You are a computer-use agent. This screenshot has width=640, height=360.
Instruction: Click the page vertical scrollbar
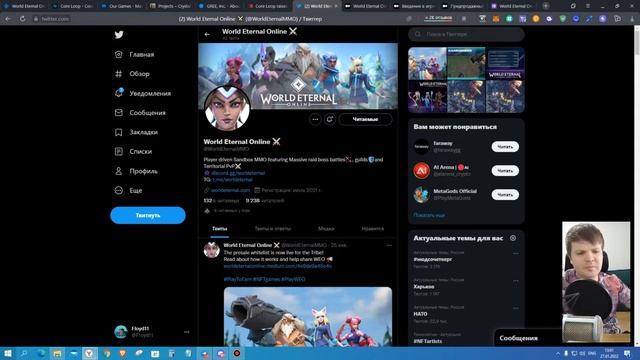[x=637, y=186]
